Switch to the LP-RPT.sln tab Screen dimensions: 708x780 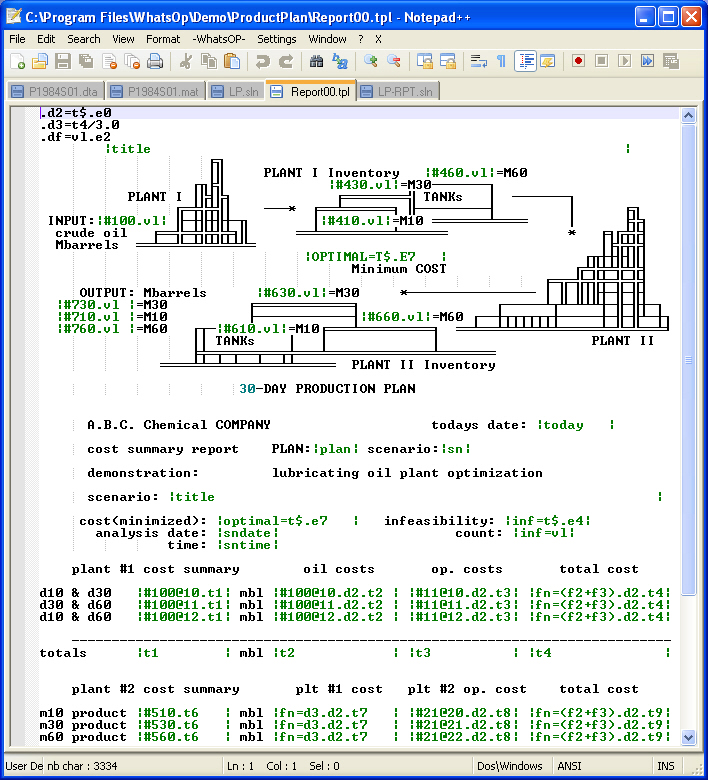tap(398, 92)
